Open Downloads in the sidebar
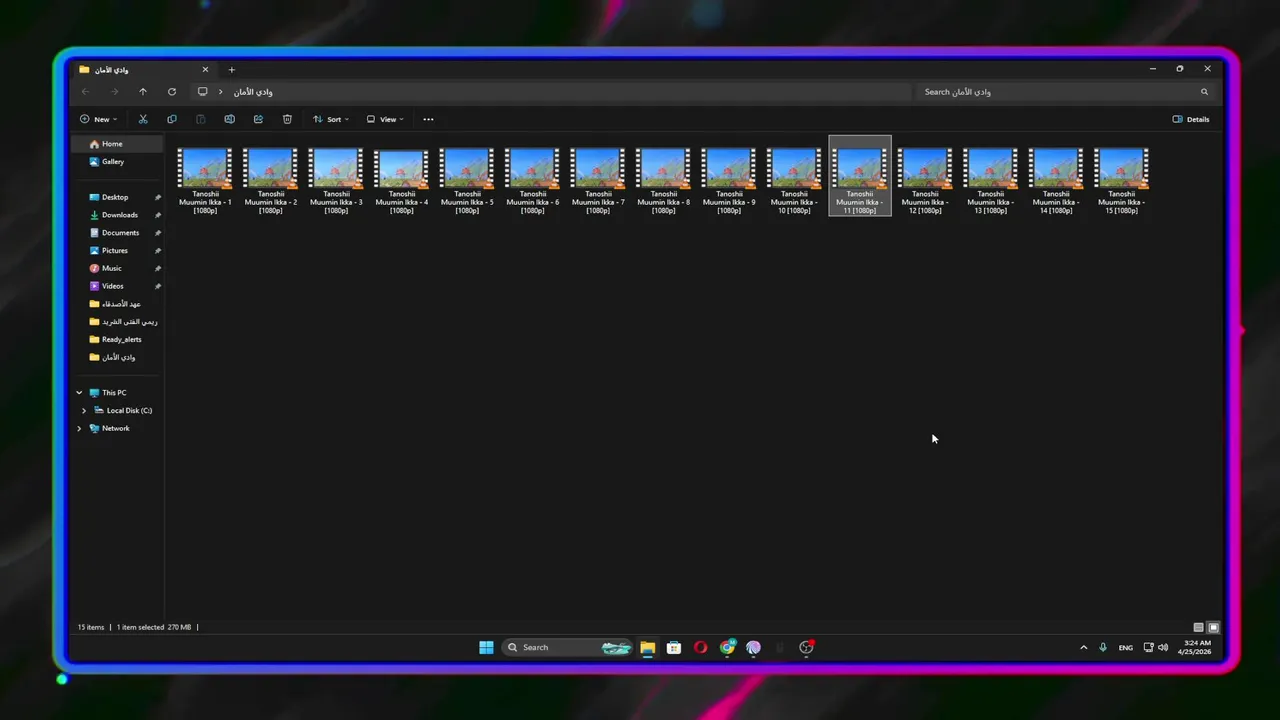The height and width of the screenshot is (720, 1280). tap(116, 215)
